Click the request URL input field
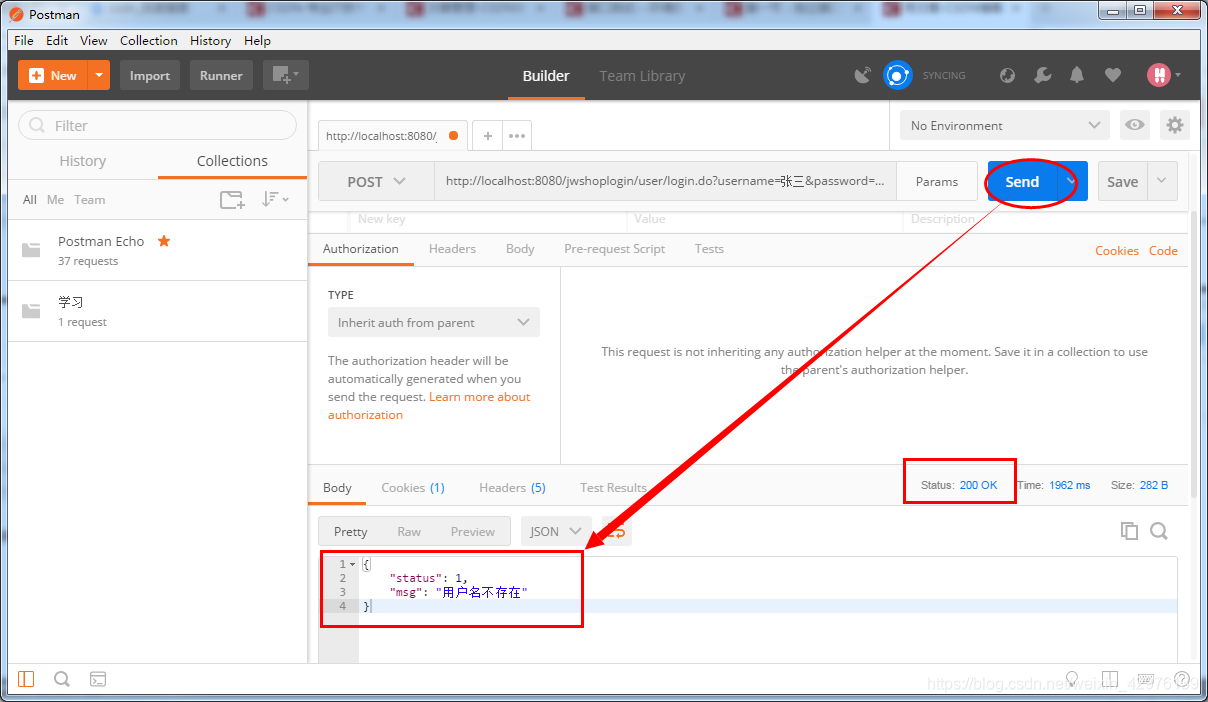The image size is (1208, 702). [x=665, y=181]
